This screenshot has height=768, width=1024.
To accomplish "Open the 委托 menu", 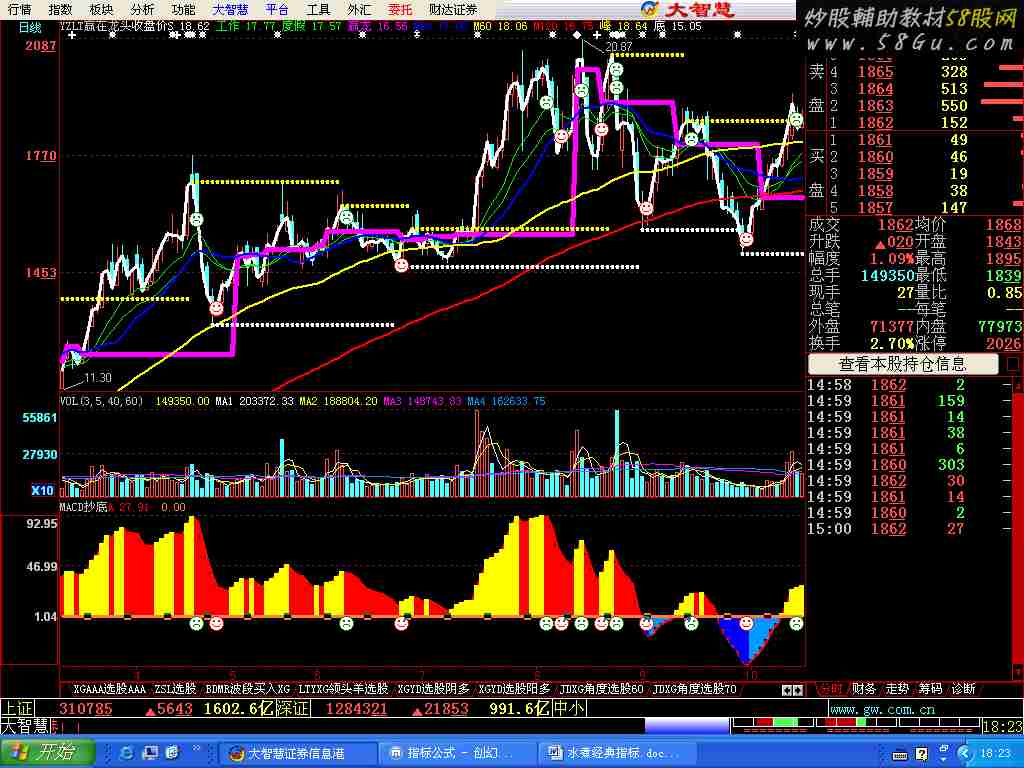I will coord(400,9).
